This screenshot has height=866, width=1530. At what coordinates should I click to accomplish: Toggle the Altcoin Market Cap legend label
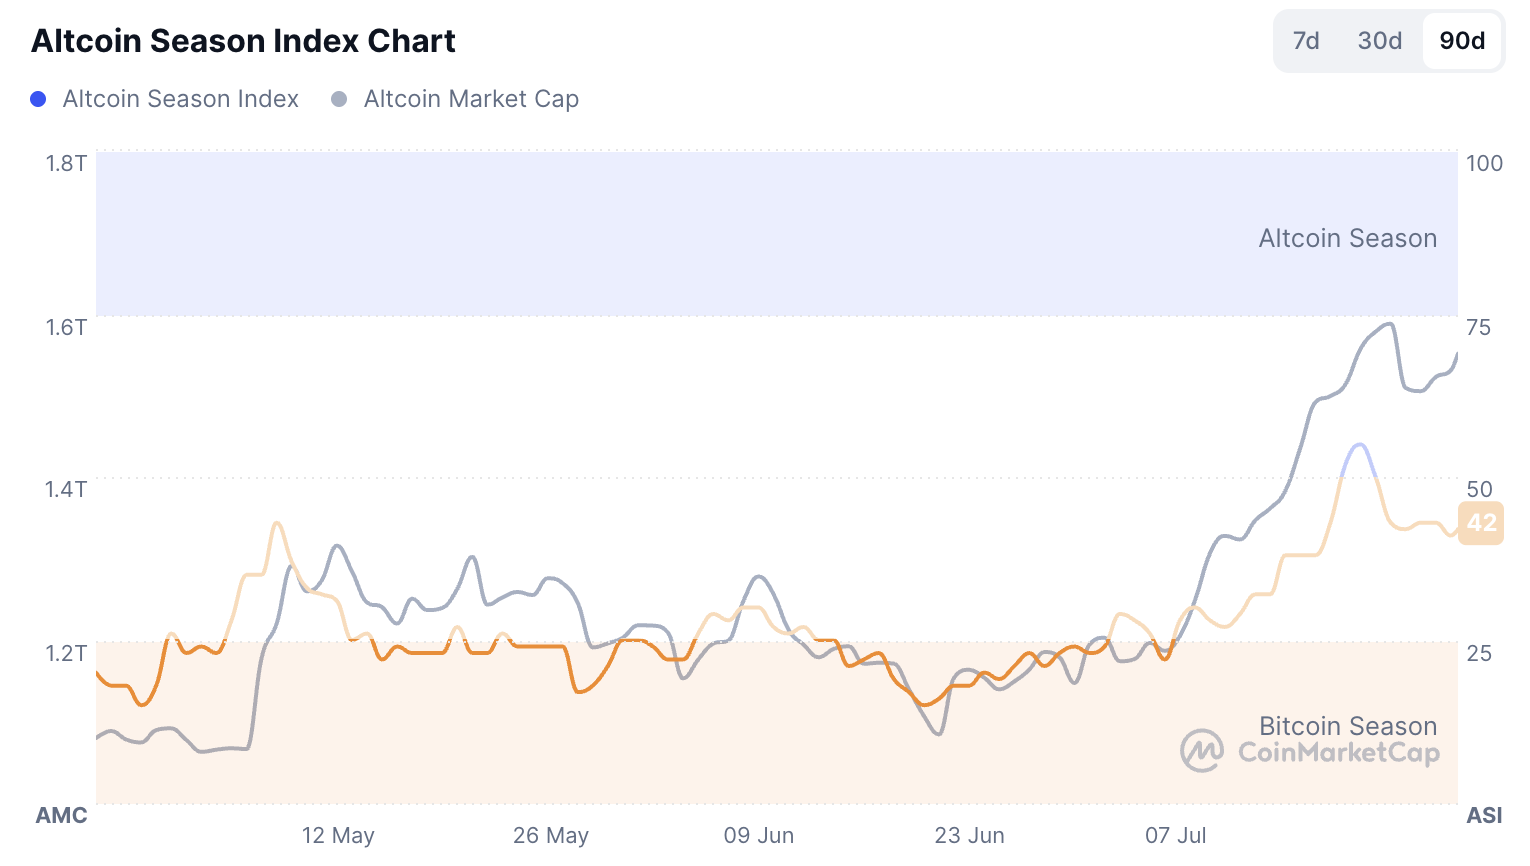471,99
